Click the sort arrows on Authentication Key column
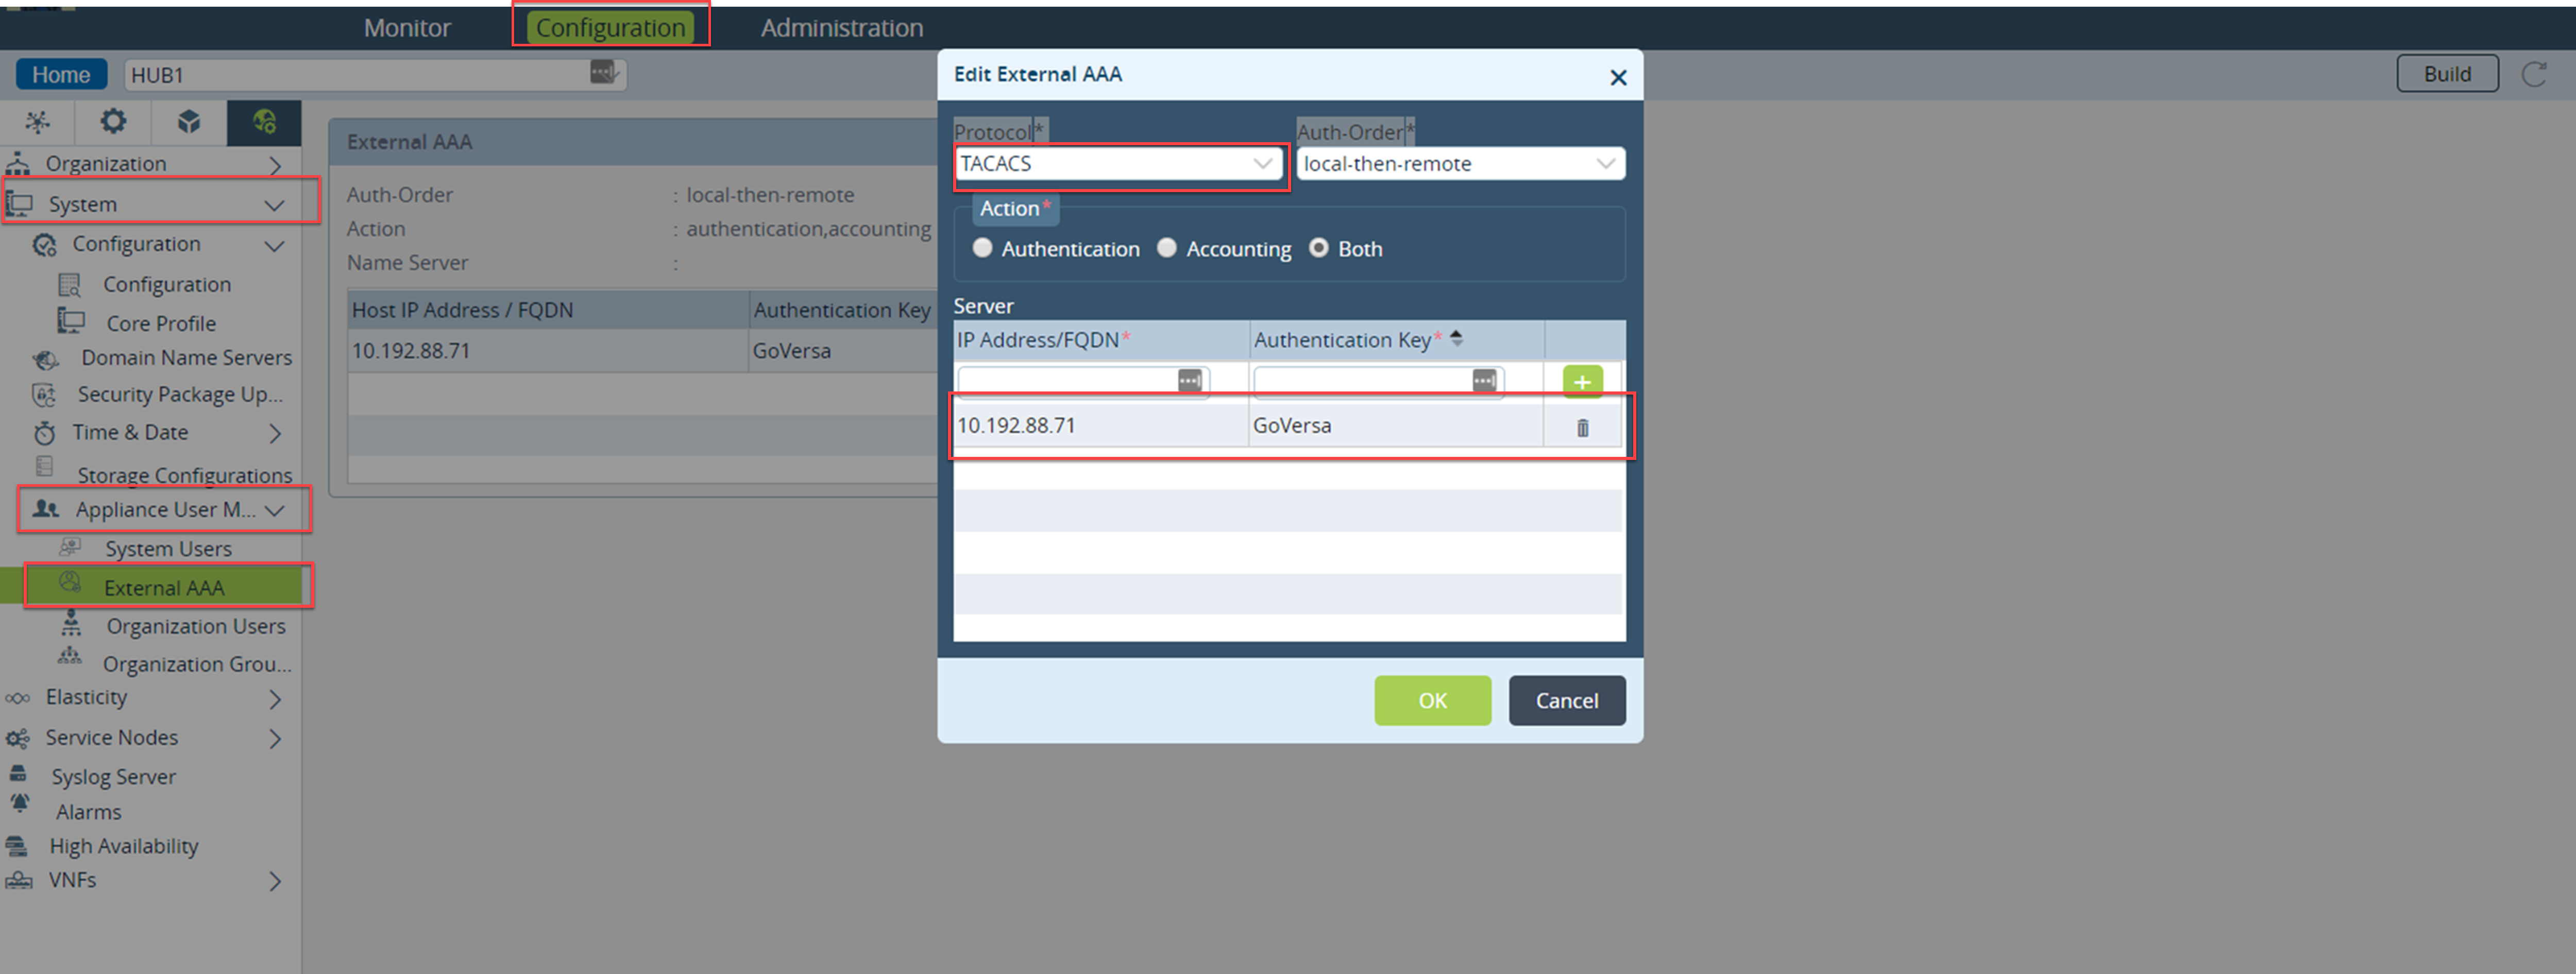The height and width of the screenshot is (974, 2576). [x=1456, y=339]
